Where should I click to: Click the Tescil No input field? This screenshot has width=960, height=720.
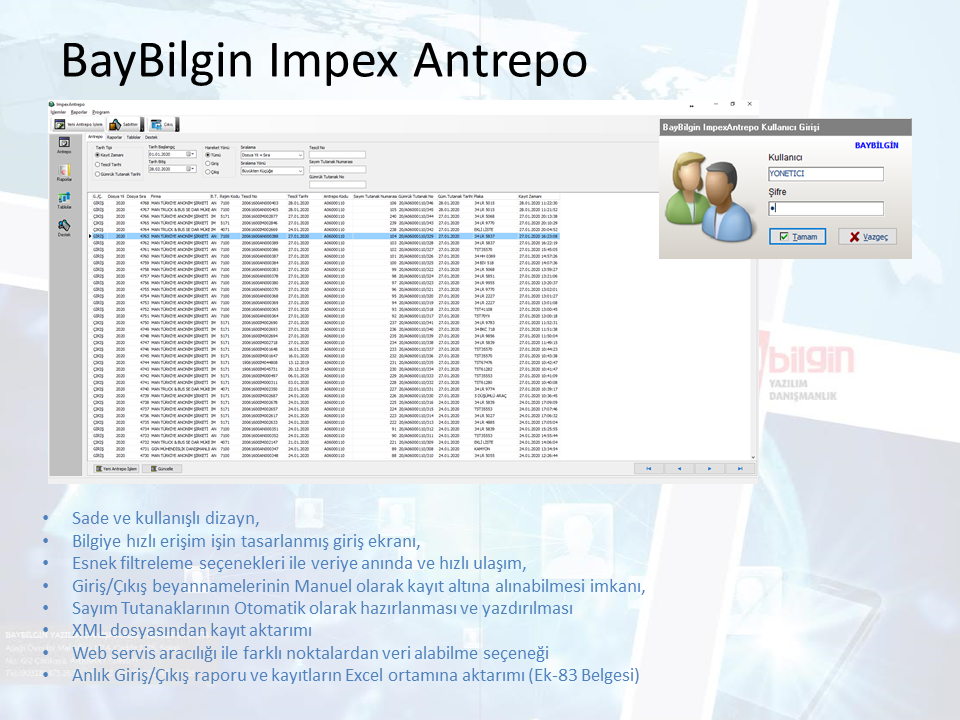[x=337, y=155]
